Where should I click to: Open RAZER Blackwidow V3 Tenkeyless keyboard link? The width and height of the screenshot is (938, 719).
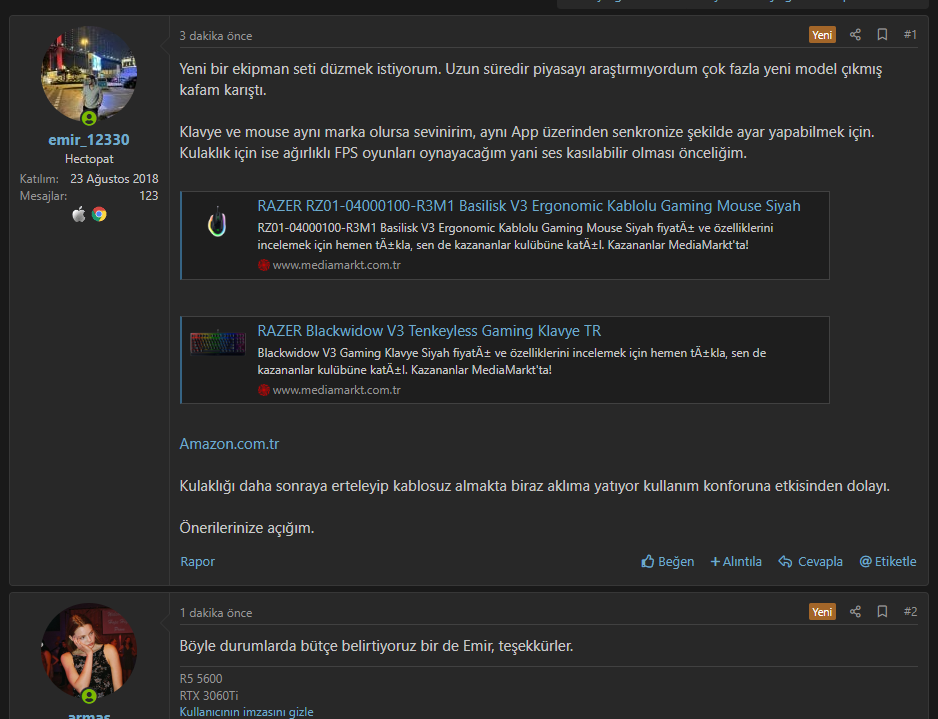pyautogui.click(x=429, y=331)
